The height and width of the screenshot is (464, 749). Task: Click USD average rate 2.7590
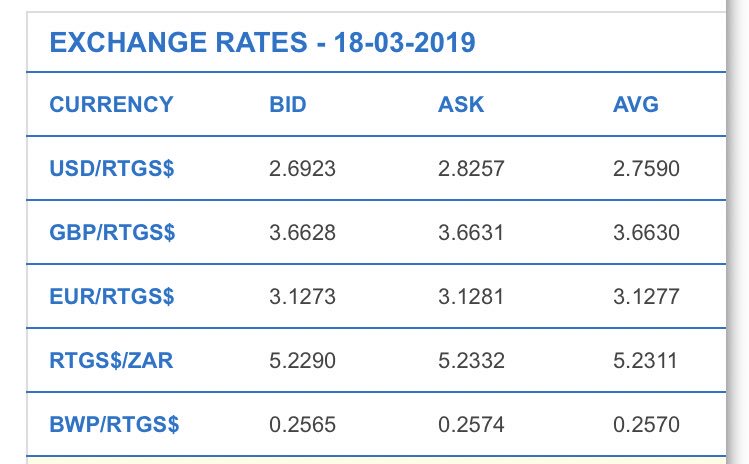click(x=646, y=169)
